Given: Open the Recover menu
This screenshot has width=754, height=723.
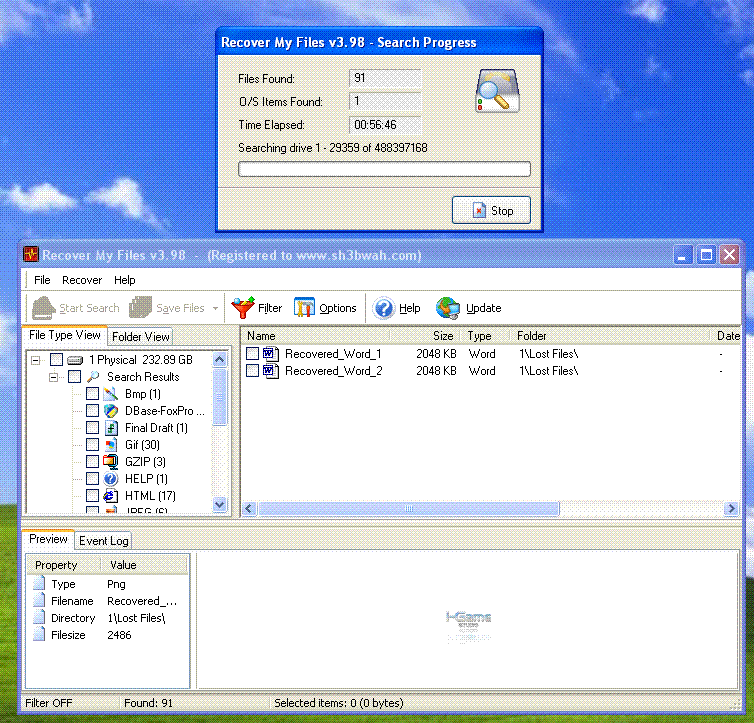Looking at the screenshot, I should 82,280.
